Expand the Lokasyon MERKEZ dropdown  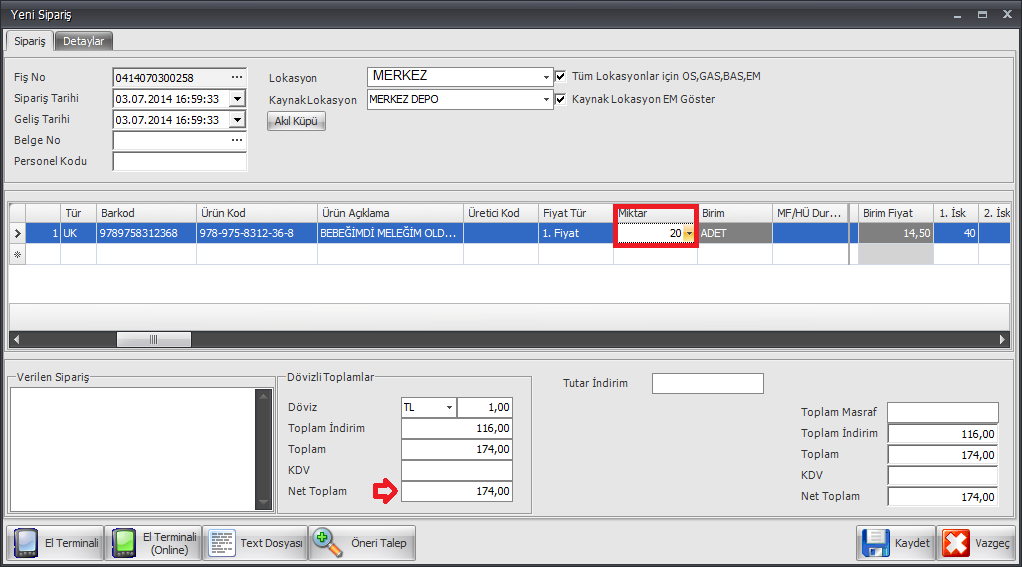[546, 77]
